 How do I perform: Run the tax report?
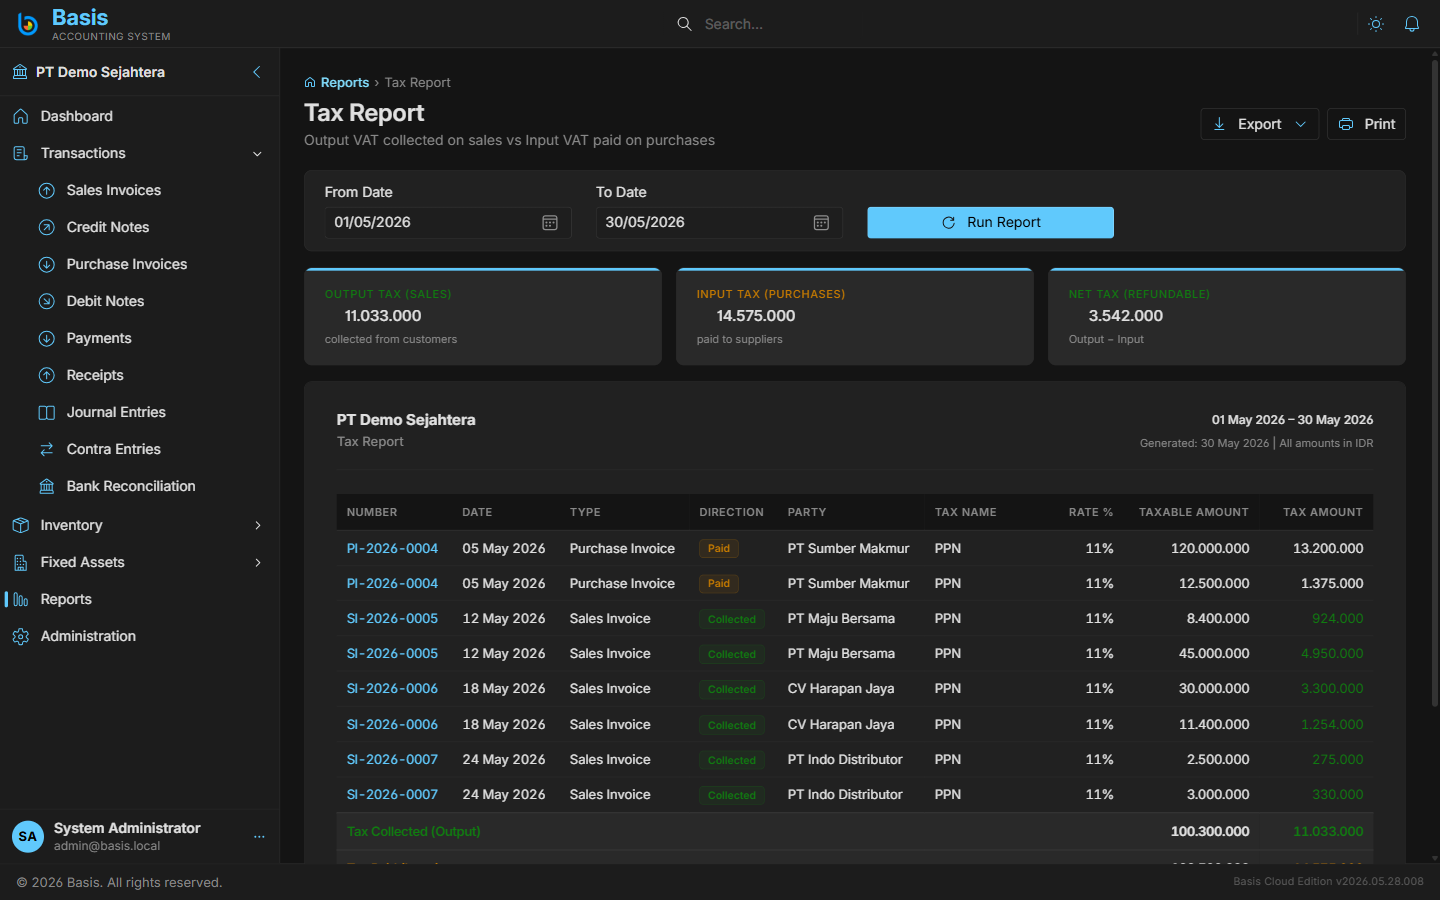[990, 223]
